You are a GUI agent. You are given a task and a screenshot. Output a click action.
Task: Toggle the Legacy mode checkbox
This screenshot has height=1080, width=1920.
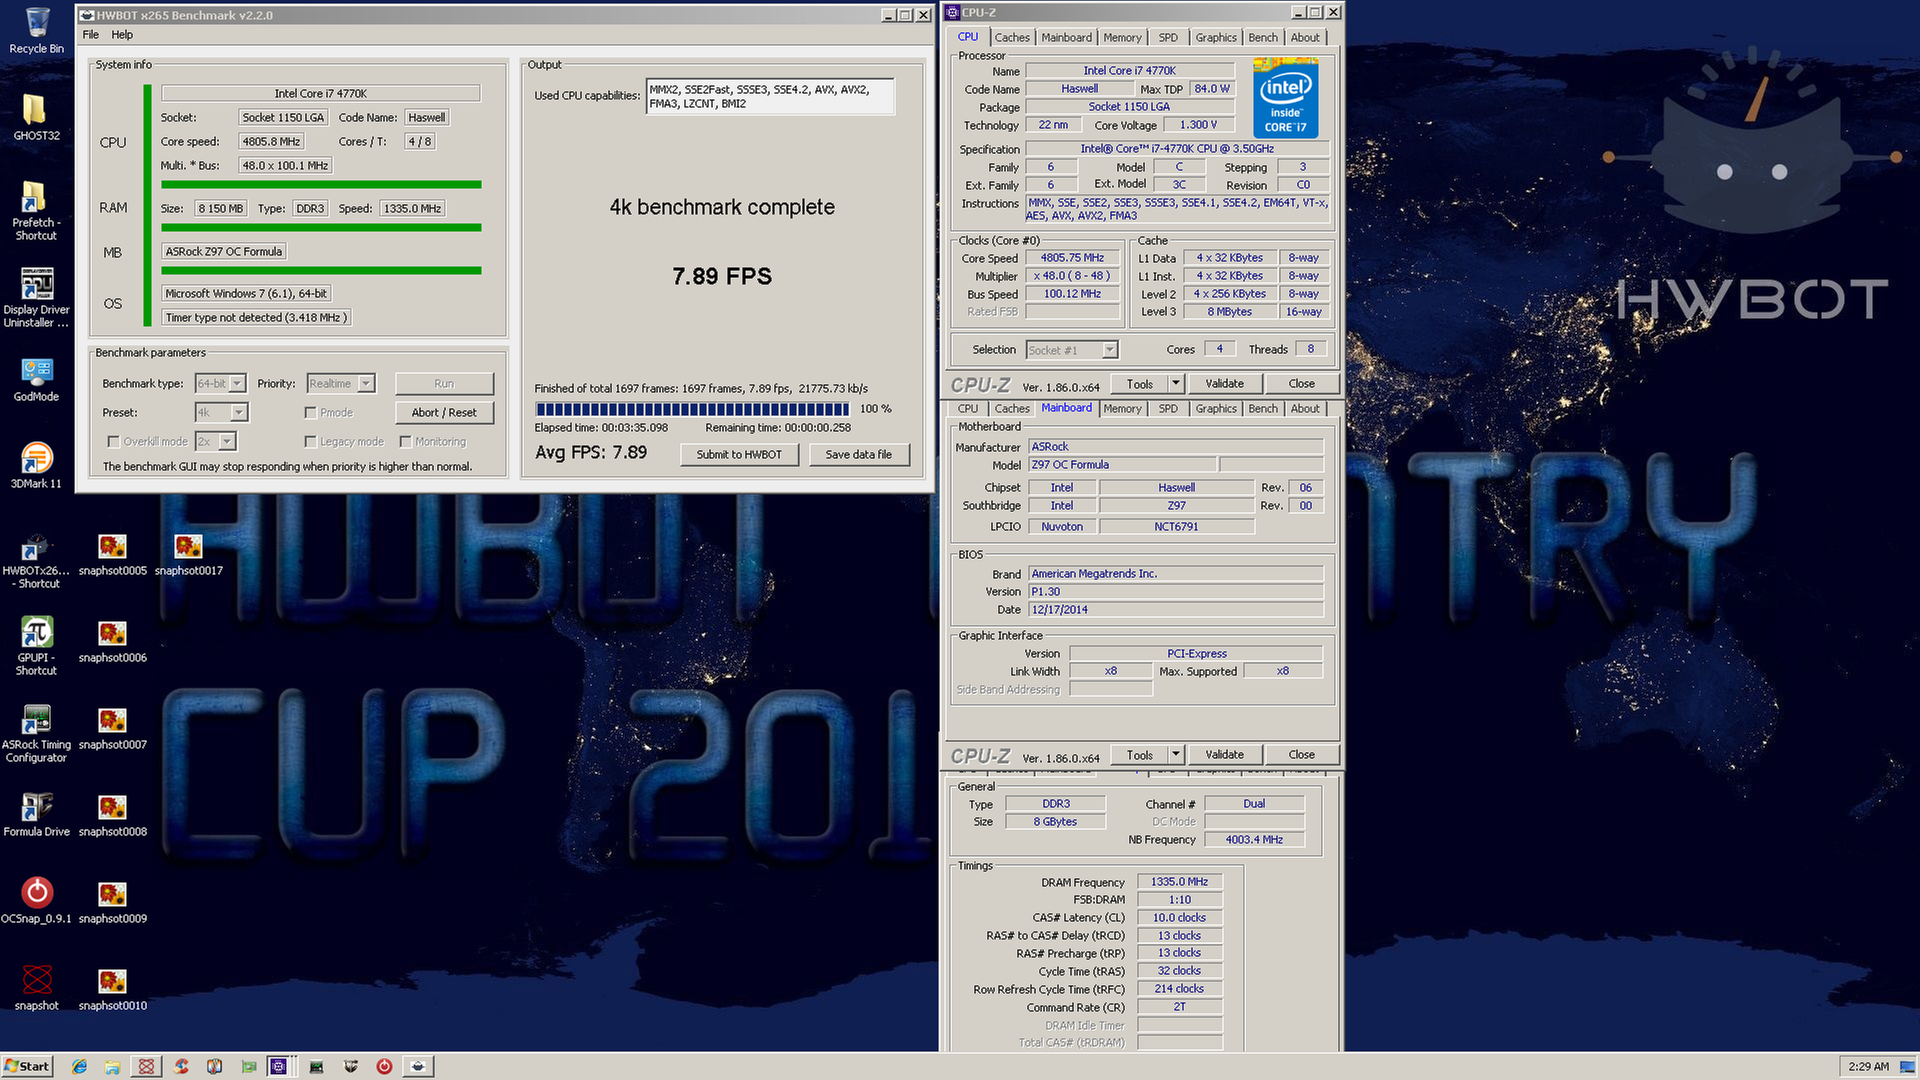click(310, 442)
